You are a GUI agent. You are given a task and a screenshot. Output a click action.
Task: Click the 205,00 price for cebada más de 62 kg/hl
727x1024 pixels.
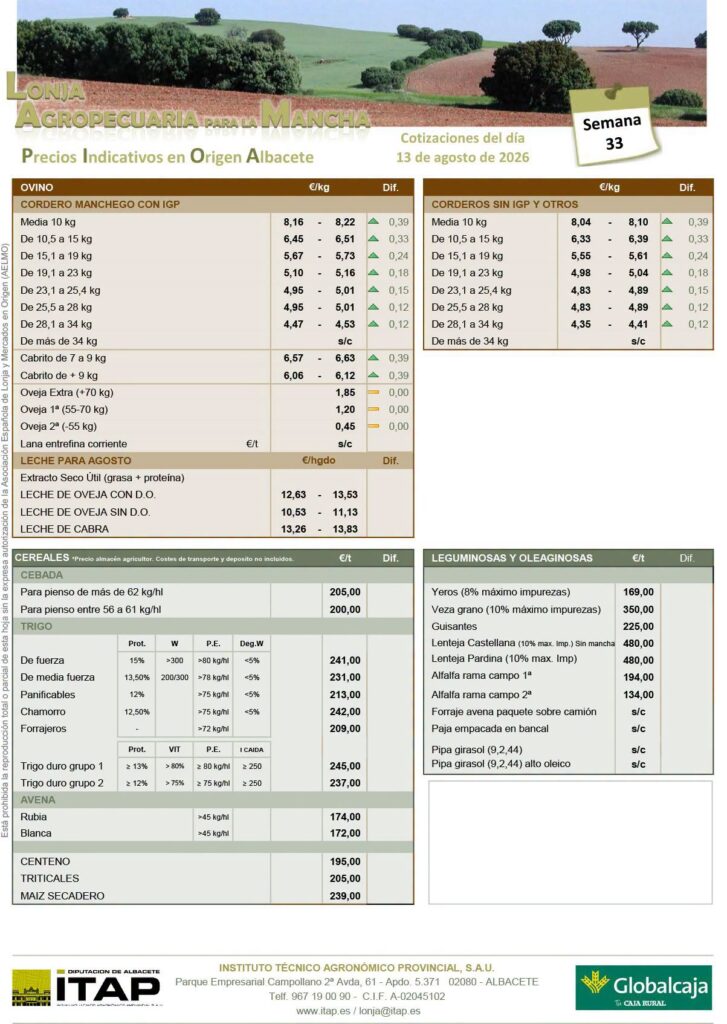coord(345,592)
